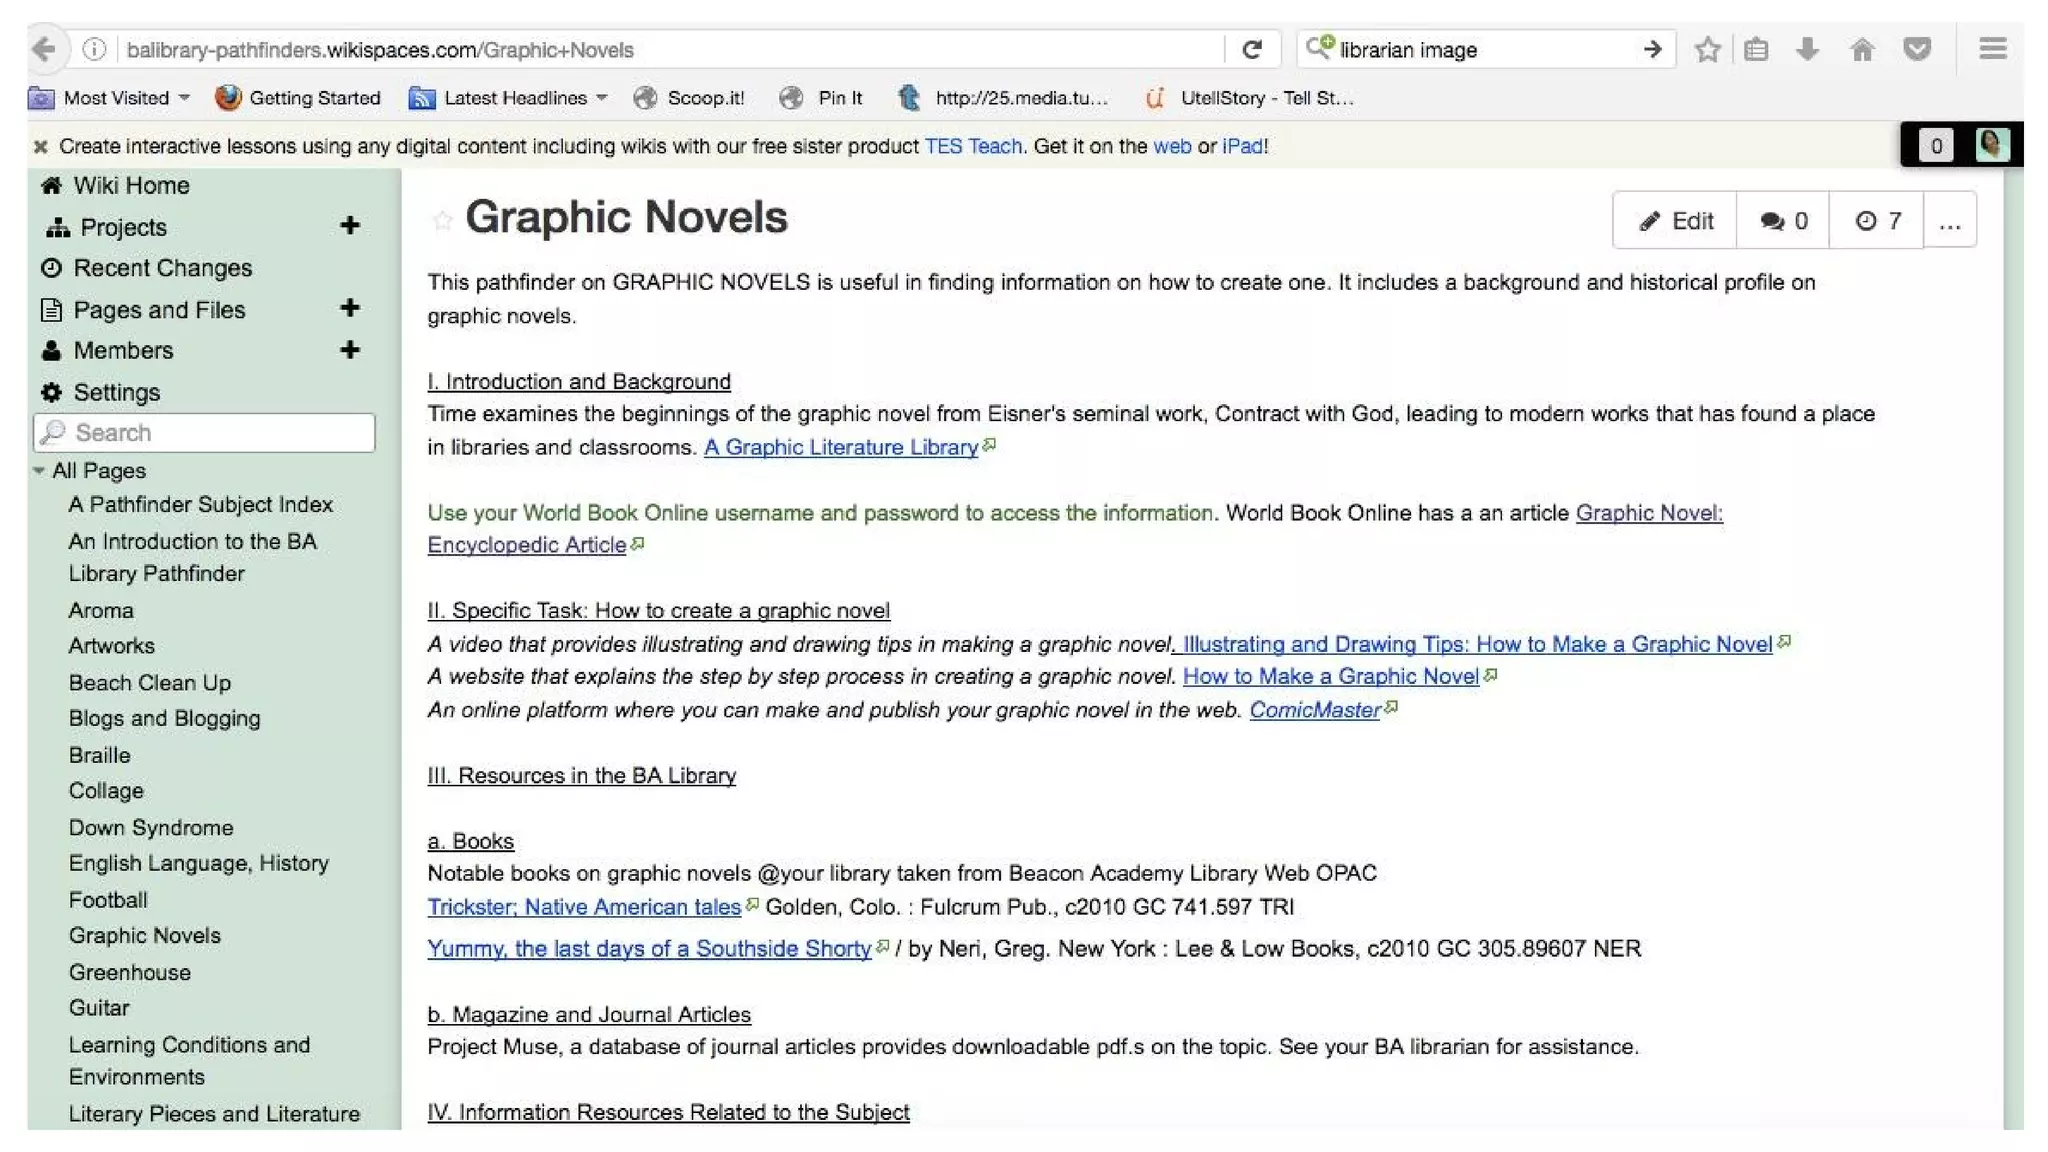Invite members with the plus icon

(349, 350)
